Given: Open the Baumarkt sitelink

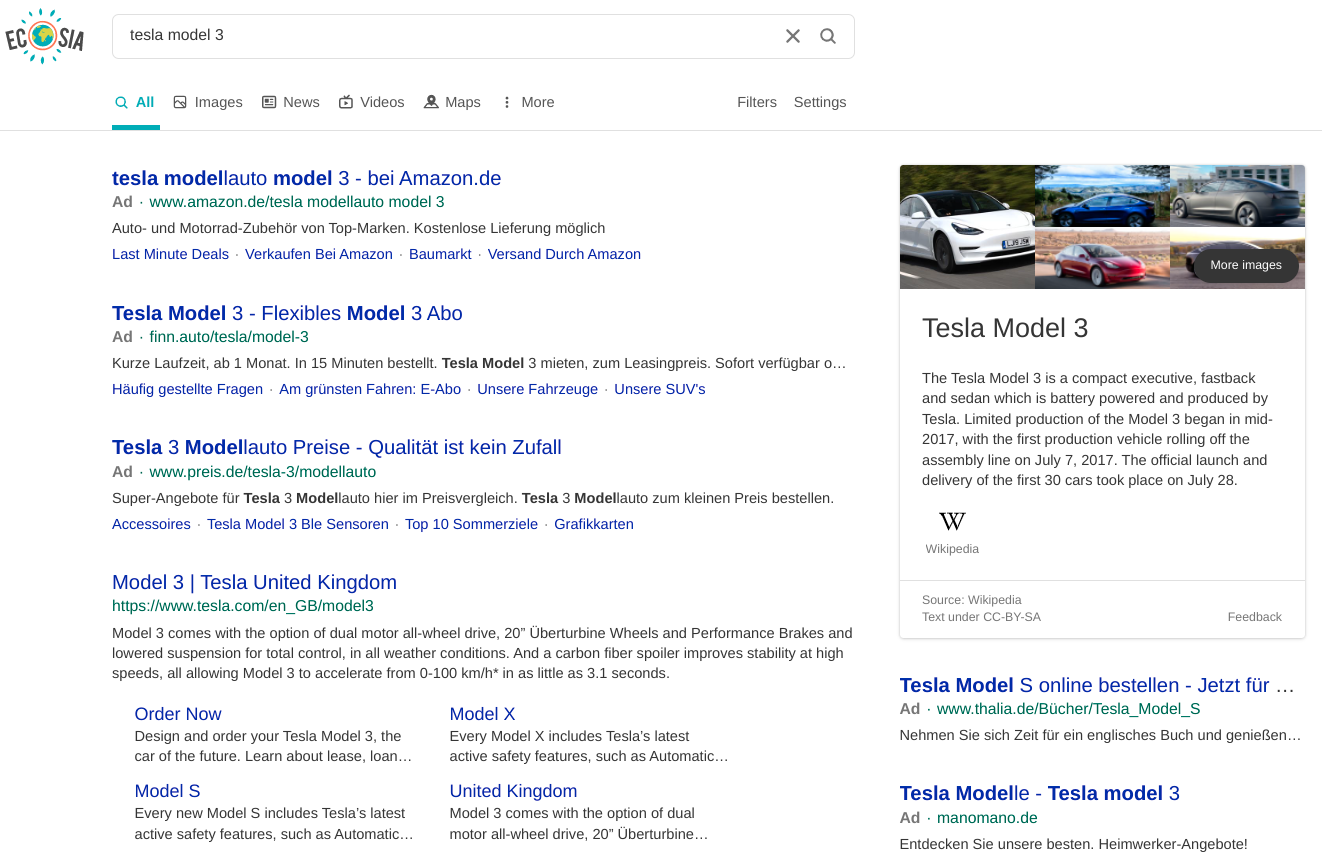Looking at the screenshot, I should 440,254.
